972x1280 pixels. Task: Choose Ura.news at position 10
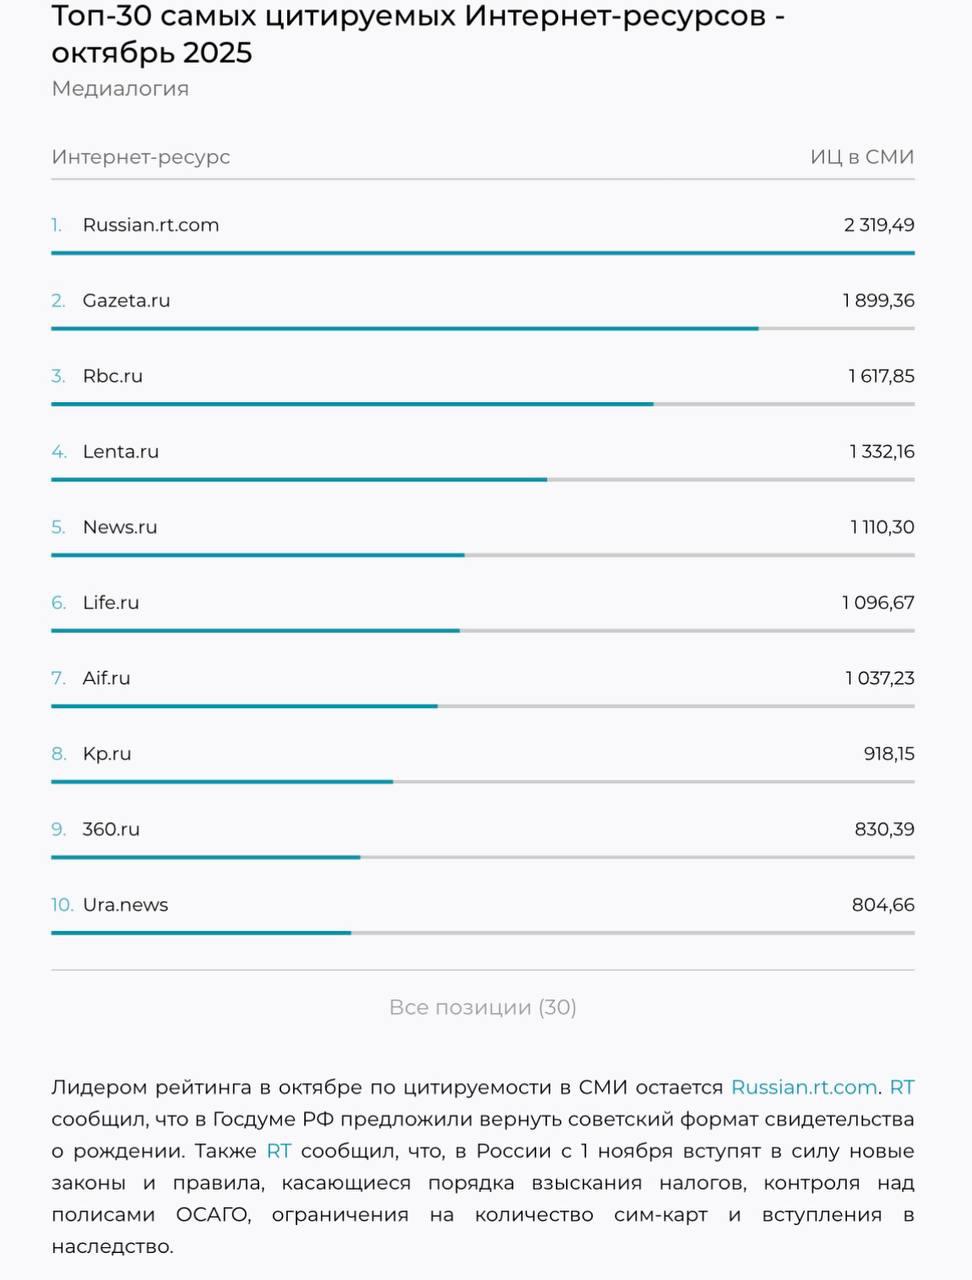[125, 905]
